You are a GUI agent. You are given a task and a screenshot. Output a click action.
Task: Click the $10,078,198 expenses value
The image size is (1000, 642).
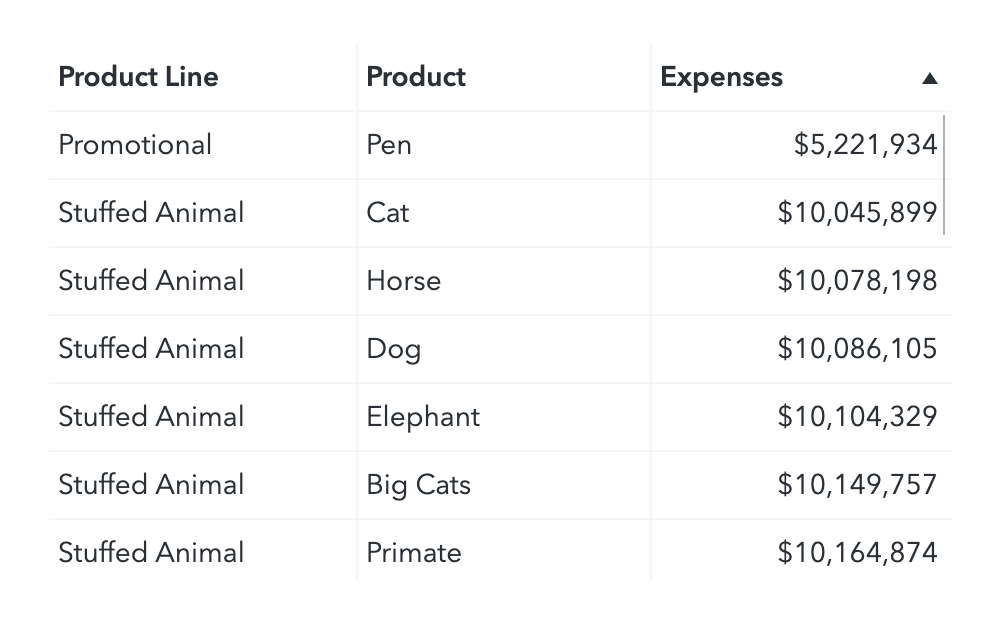coord(857,281)
